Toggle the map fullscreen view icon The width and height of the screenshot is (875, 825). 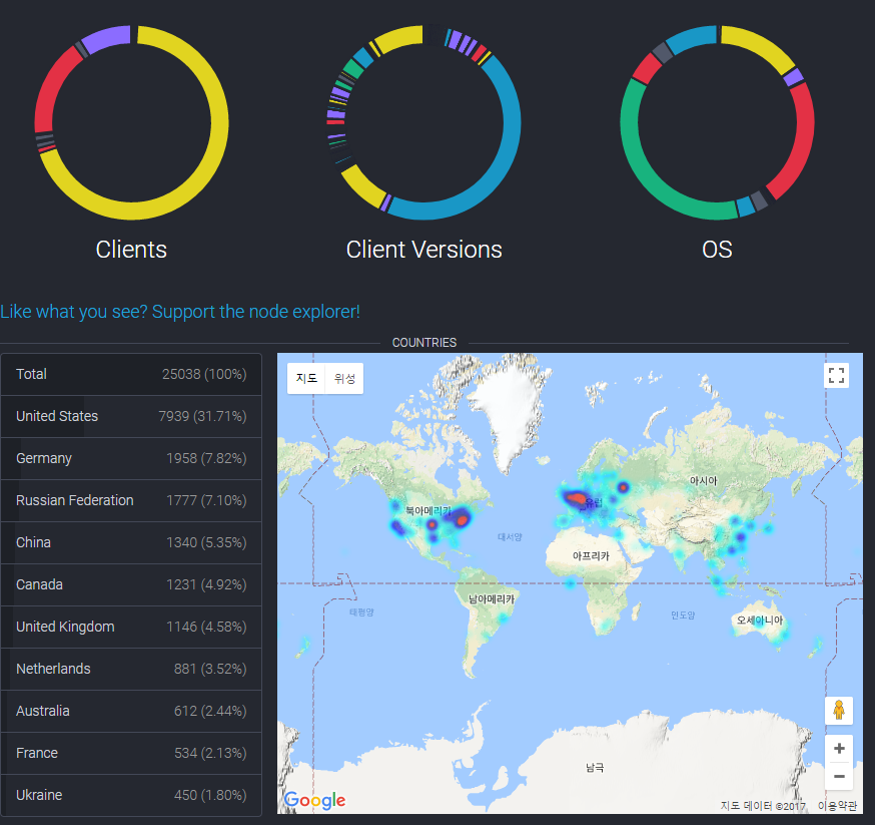coord(836,375)
